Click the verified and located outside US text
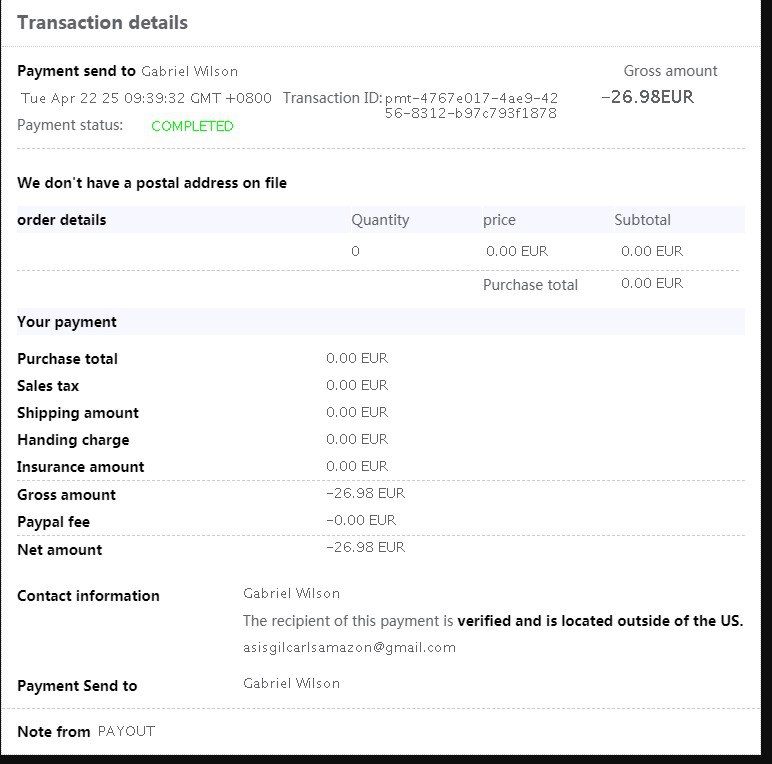772x764 pixels. [600, 621]
